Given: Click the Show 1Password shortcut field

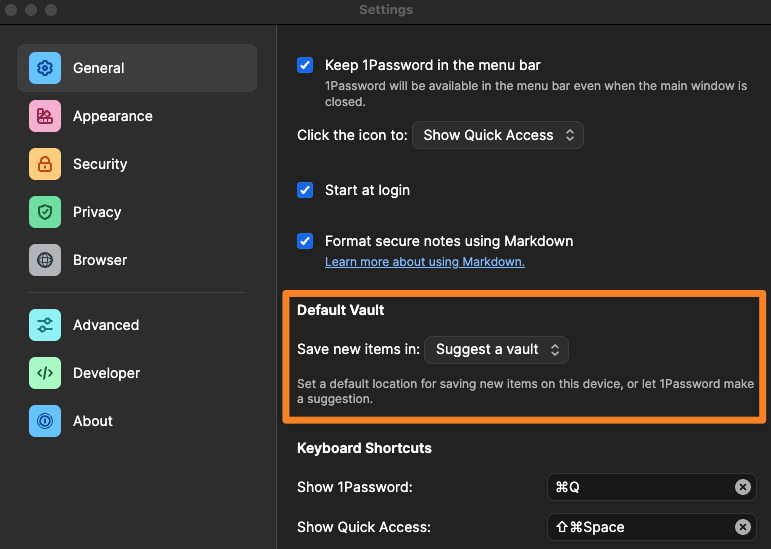Looking at the screenshot, I should [640, 487].
